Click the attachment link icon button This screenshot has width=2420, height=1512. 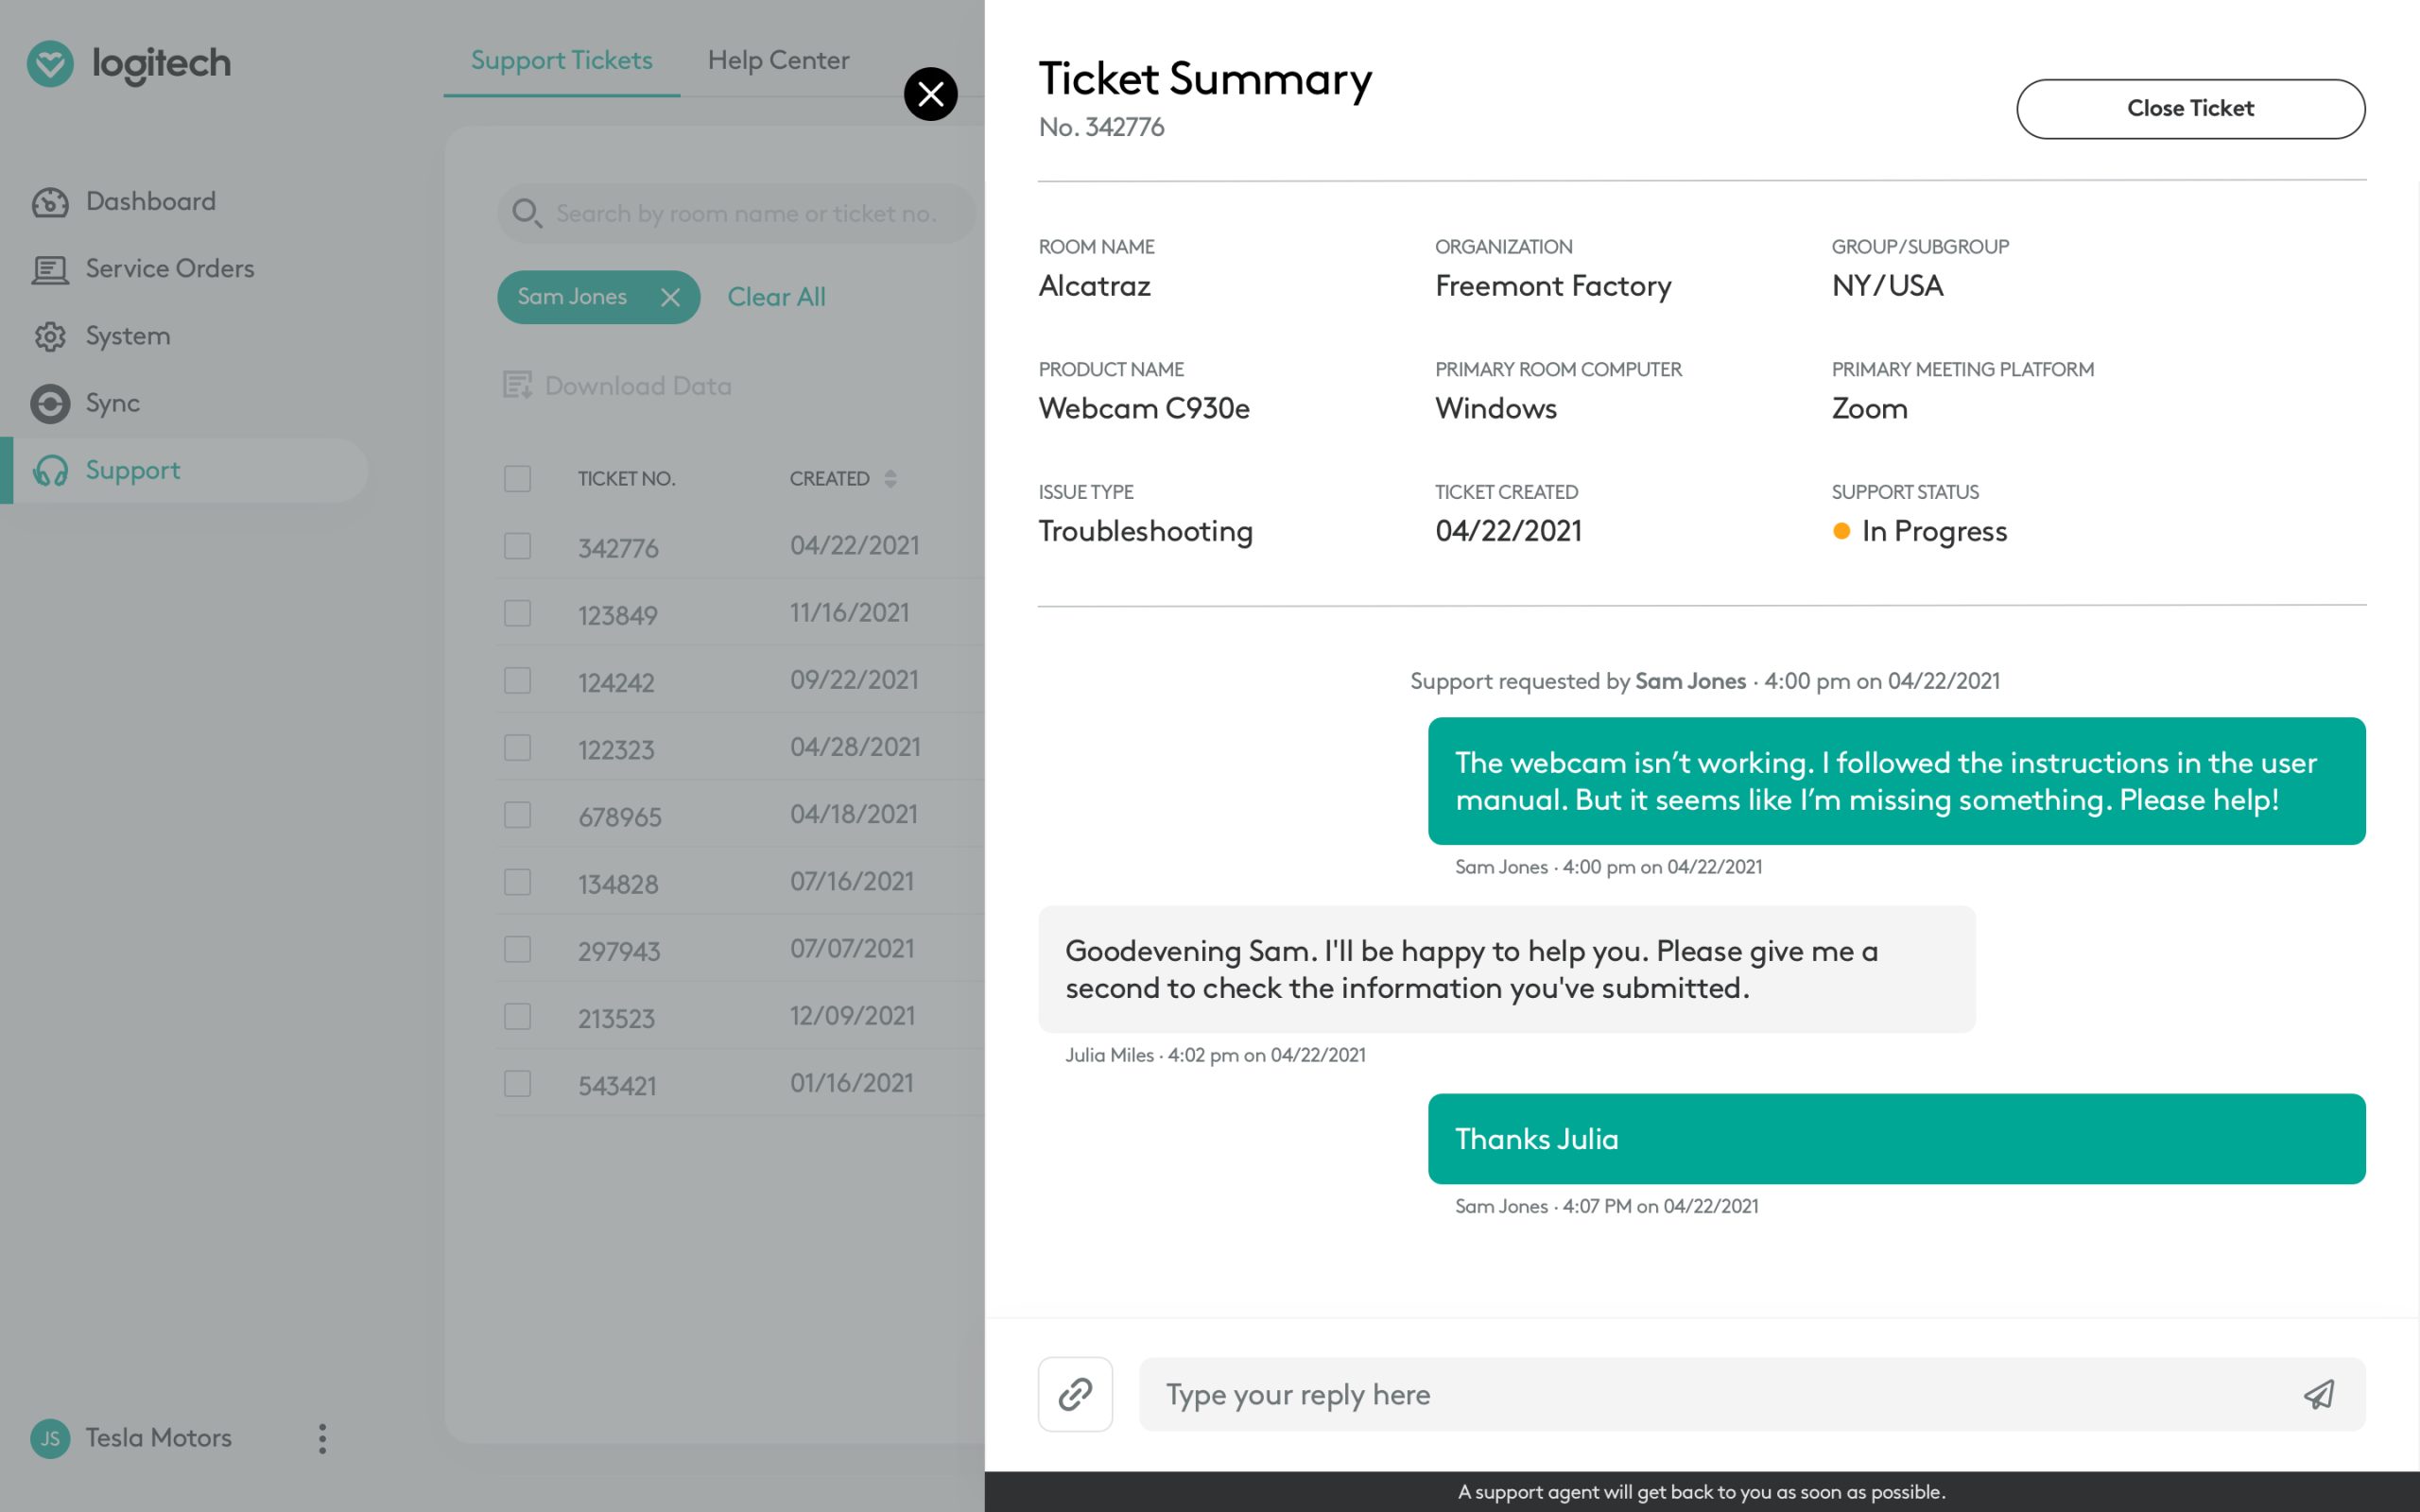pyautogui.click(x=1075, y=1394)
